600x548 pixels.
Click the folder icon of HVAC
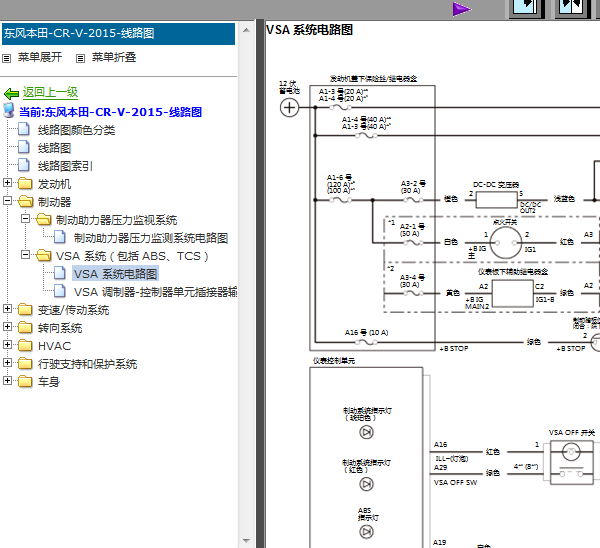click(25, 345)
